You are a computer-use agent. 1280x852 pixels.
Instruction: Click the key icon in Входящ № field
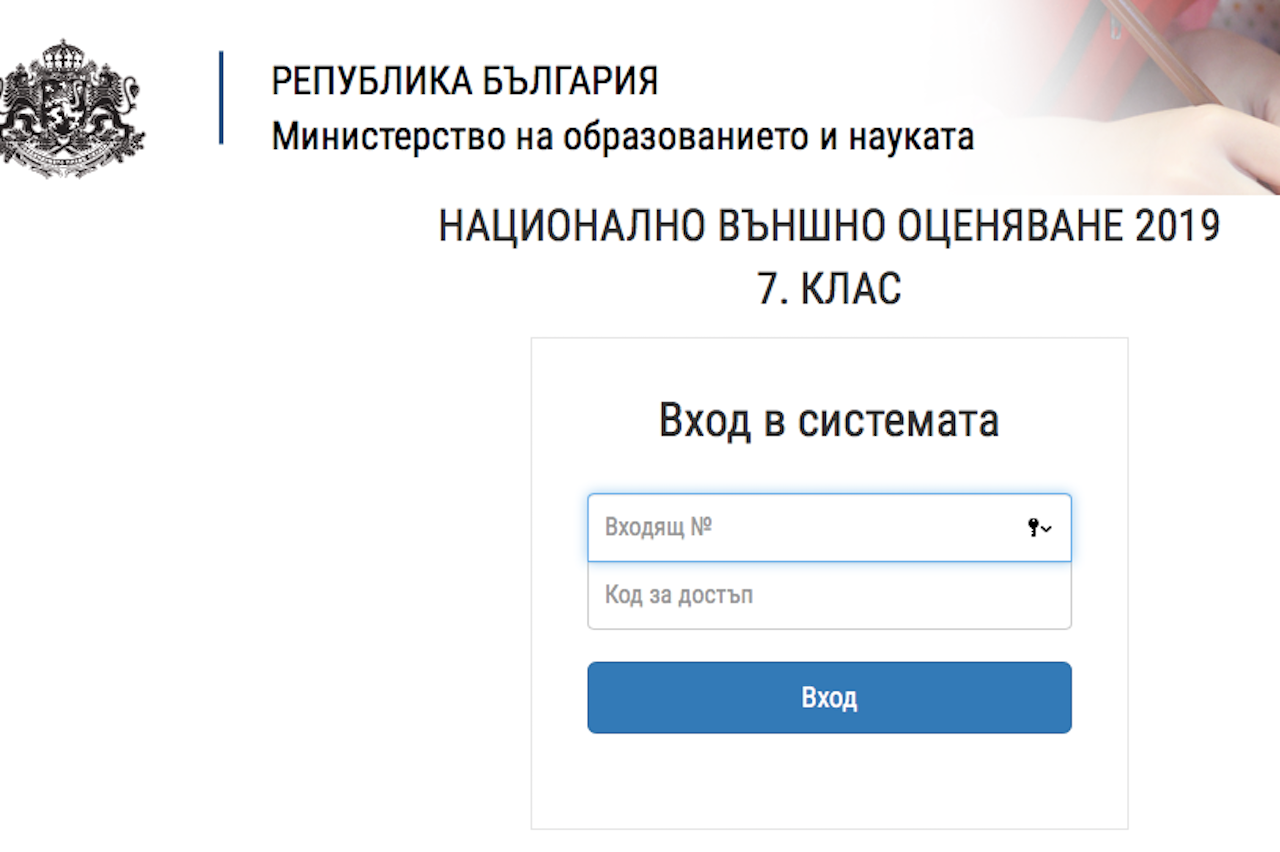[x=1033, y=528]
